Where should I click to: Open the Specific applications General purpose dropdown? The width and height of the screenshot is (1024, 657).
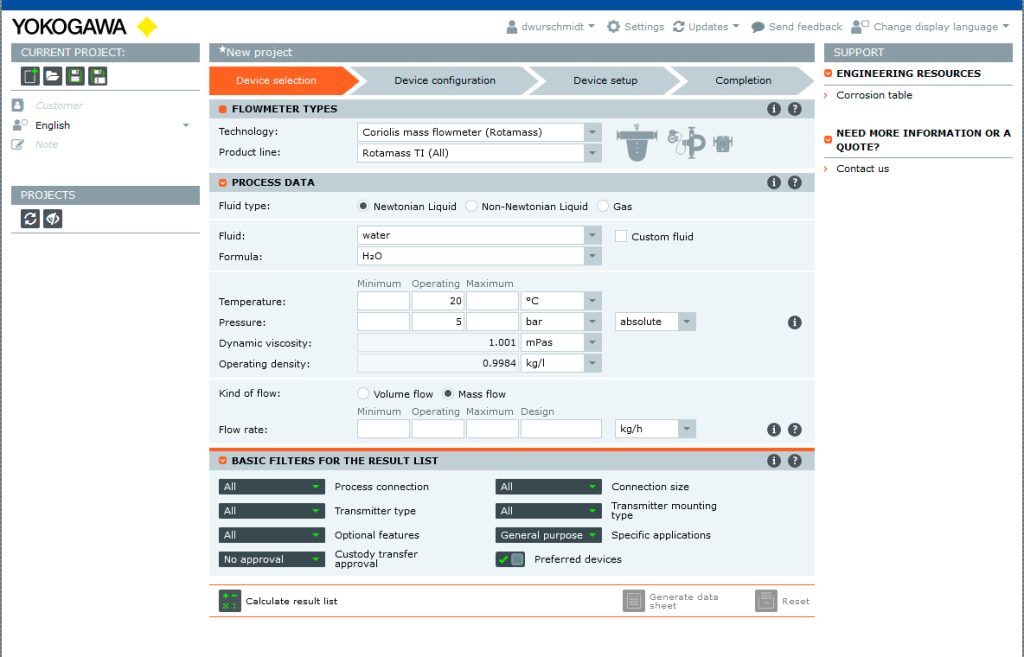(549, 535)
